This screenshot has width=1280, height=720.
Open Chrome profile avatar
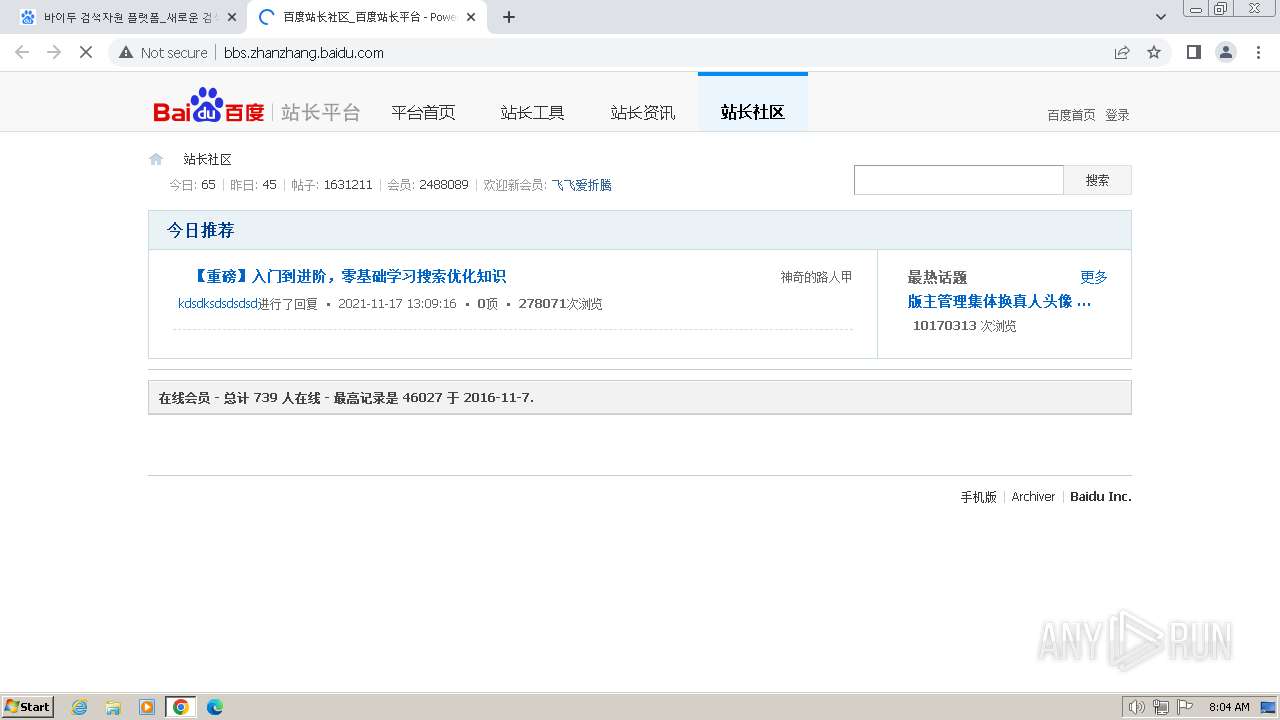pyautogui.click(x=1226, y=52)
